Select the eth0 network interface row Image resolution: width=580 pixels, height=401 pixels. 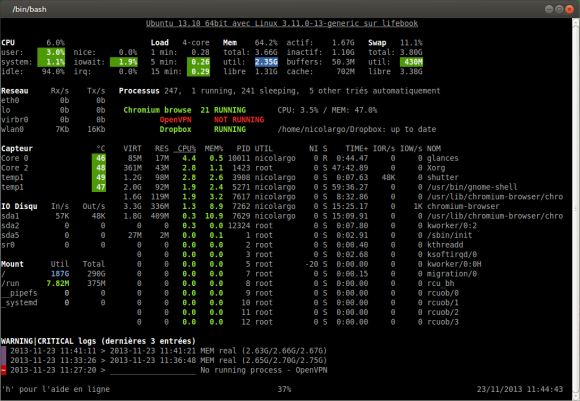pyautogui.click(x=53, y=100)
